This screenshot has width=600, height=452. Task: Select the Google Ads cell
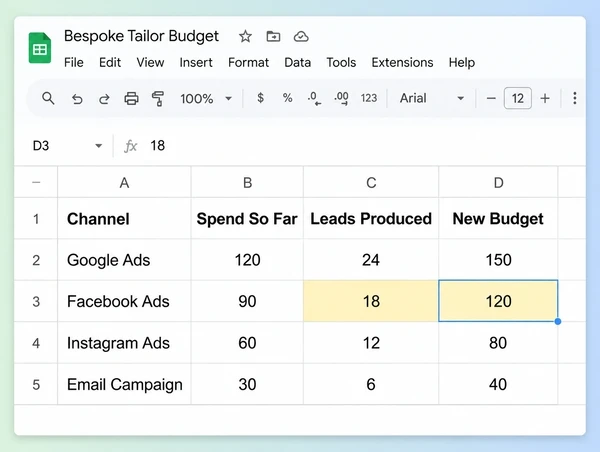pyautogui.click(x=124, y=260)
